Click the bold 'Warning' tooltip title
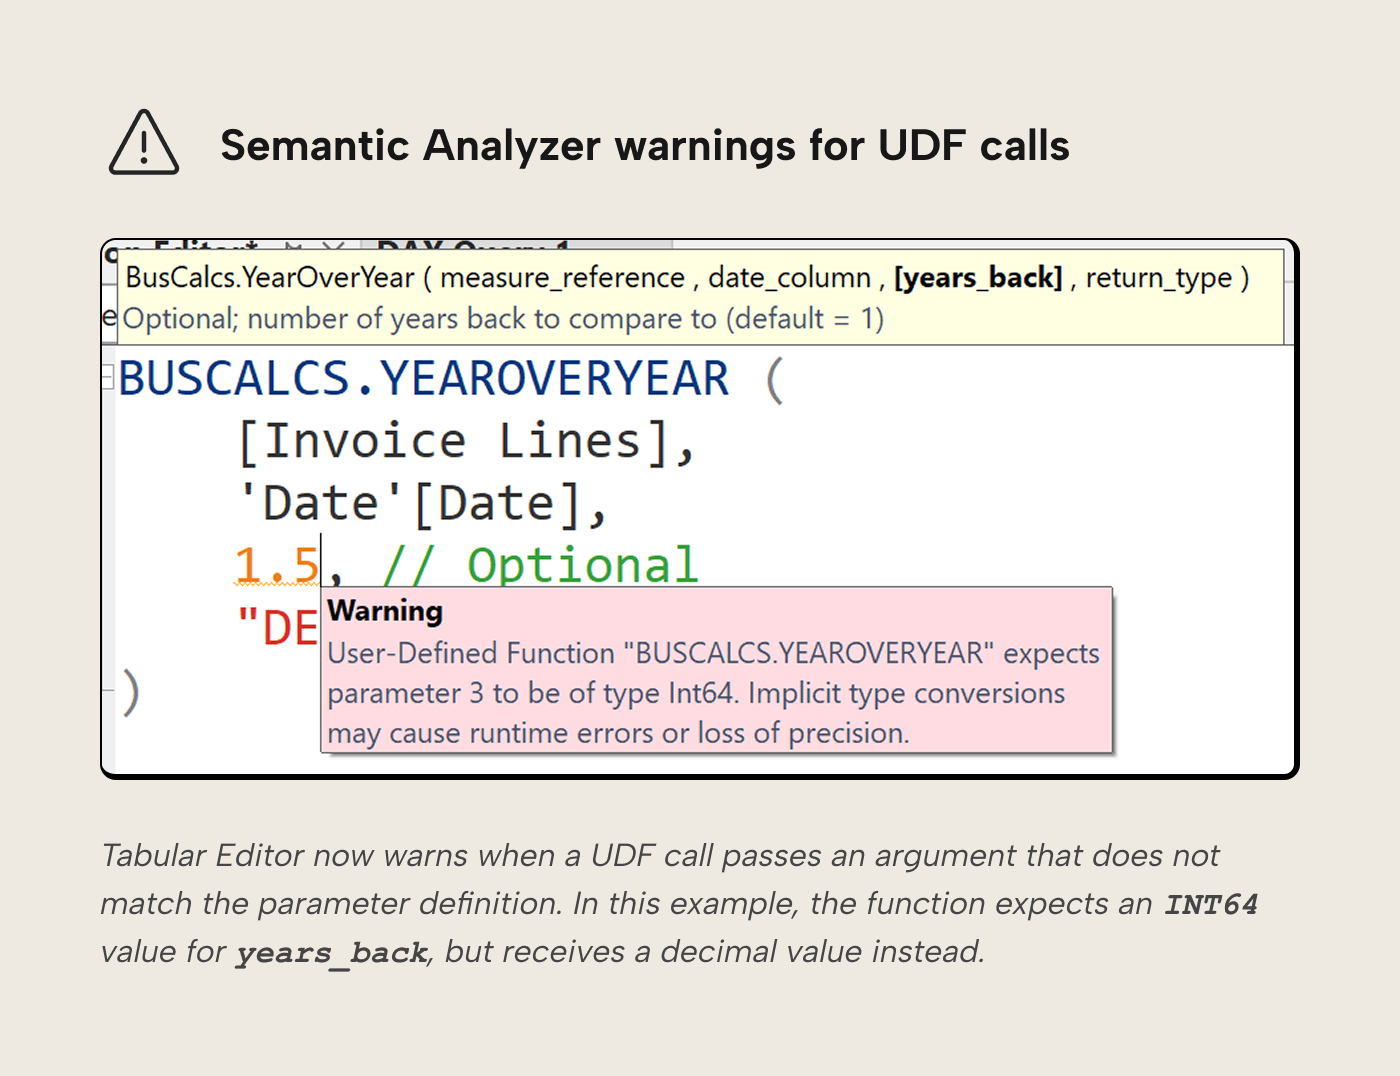The width and height of the screenshot is (1400, 1076). point(385,610)
